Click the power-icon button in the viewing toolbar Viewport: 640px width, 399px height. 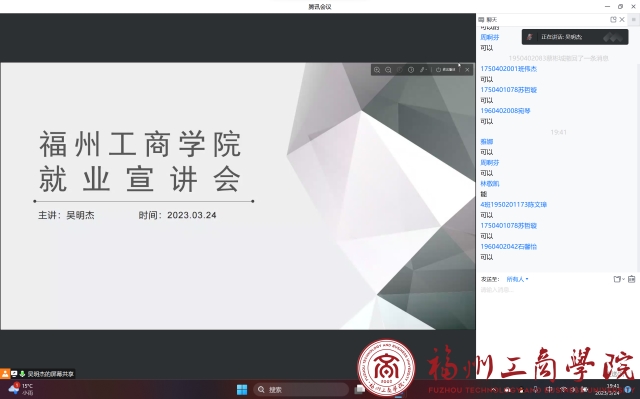click(x=445, y=70)
